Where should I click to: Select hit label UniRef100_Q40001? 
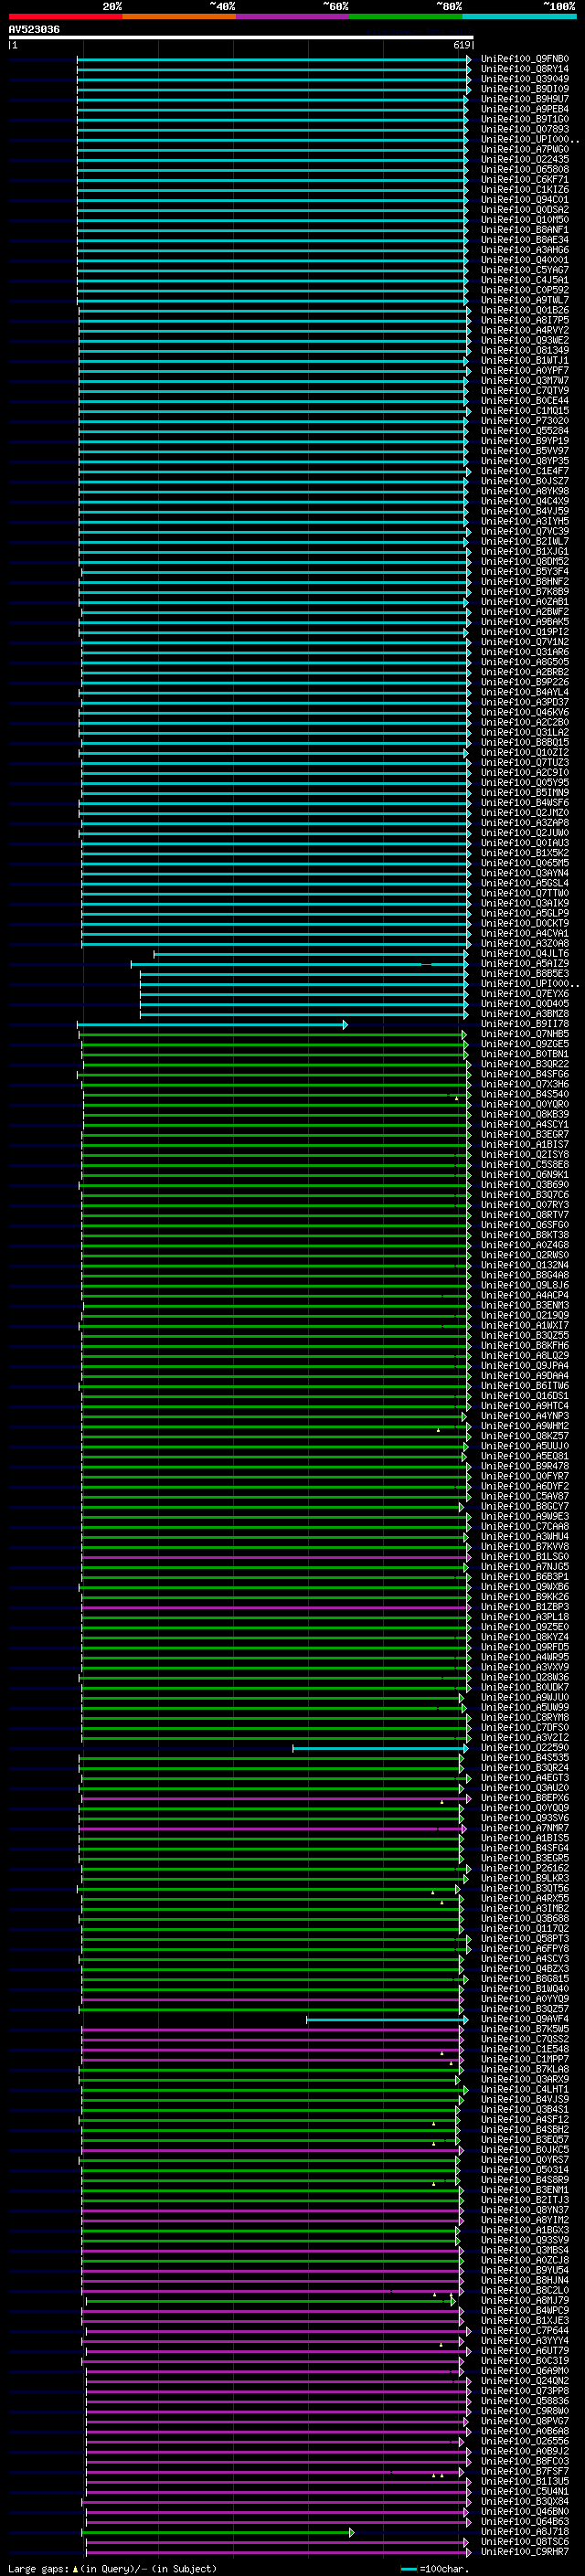(525, 260)
